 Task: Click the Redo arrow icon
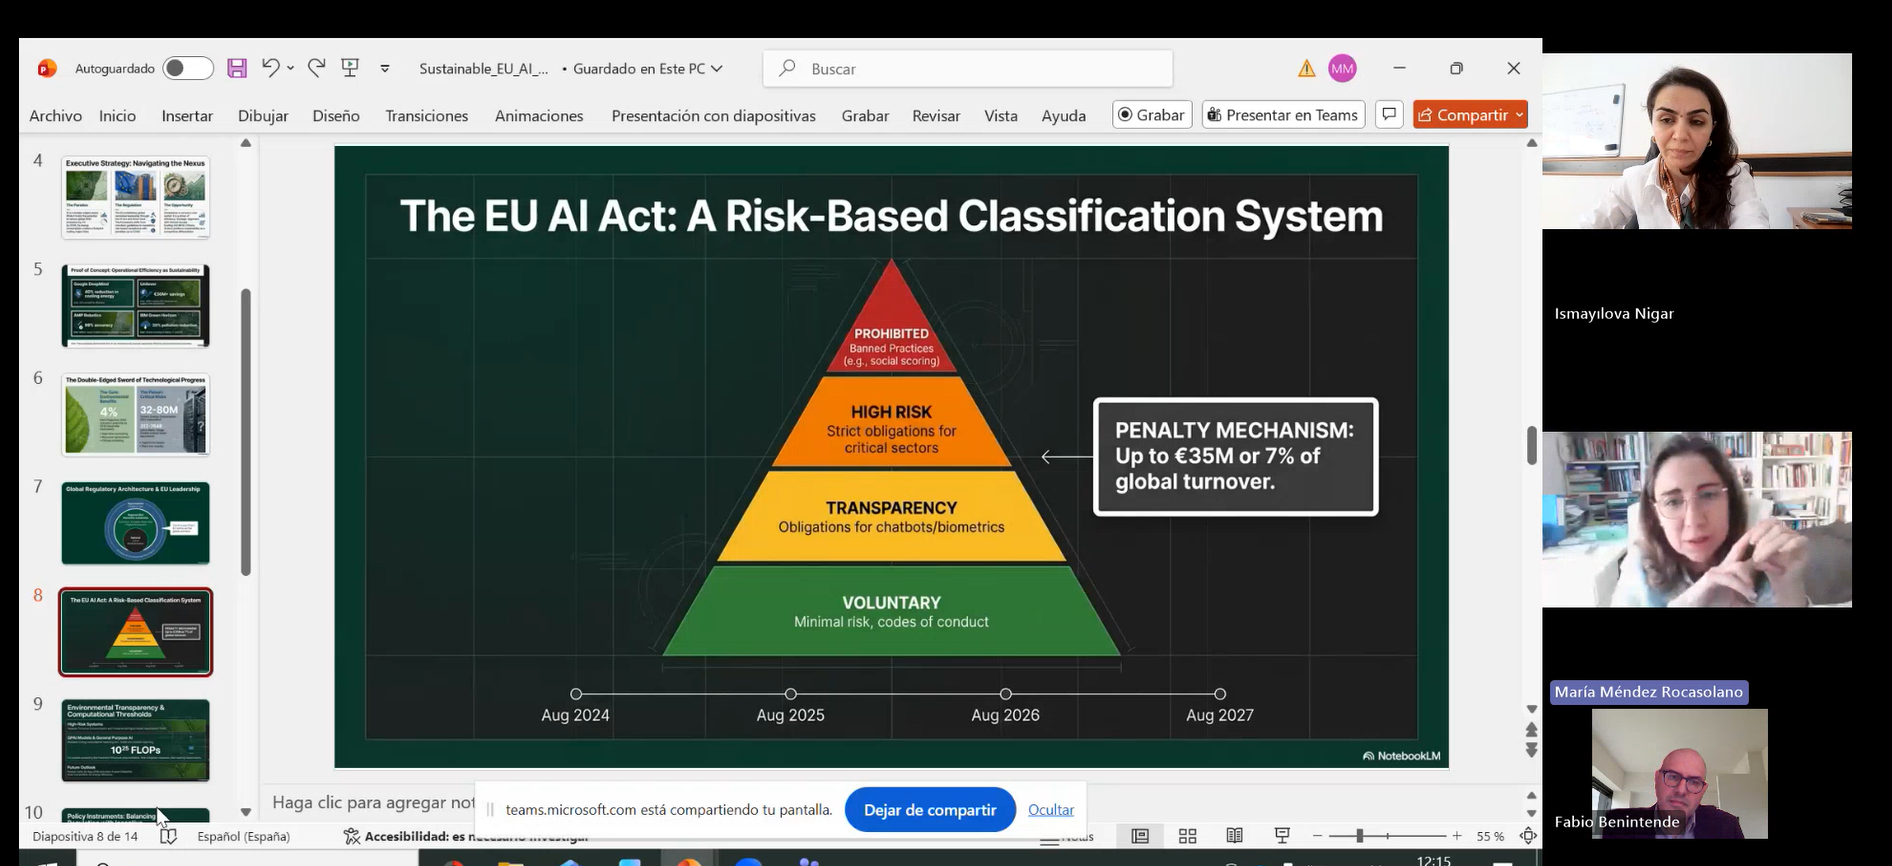(x=317, y=68)
